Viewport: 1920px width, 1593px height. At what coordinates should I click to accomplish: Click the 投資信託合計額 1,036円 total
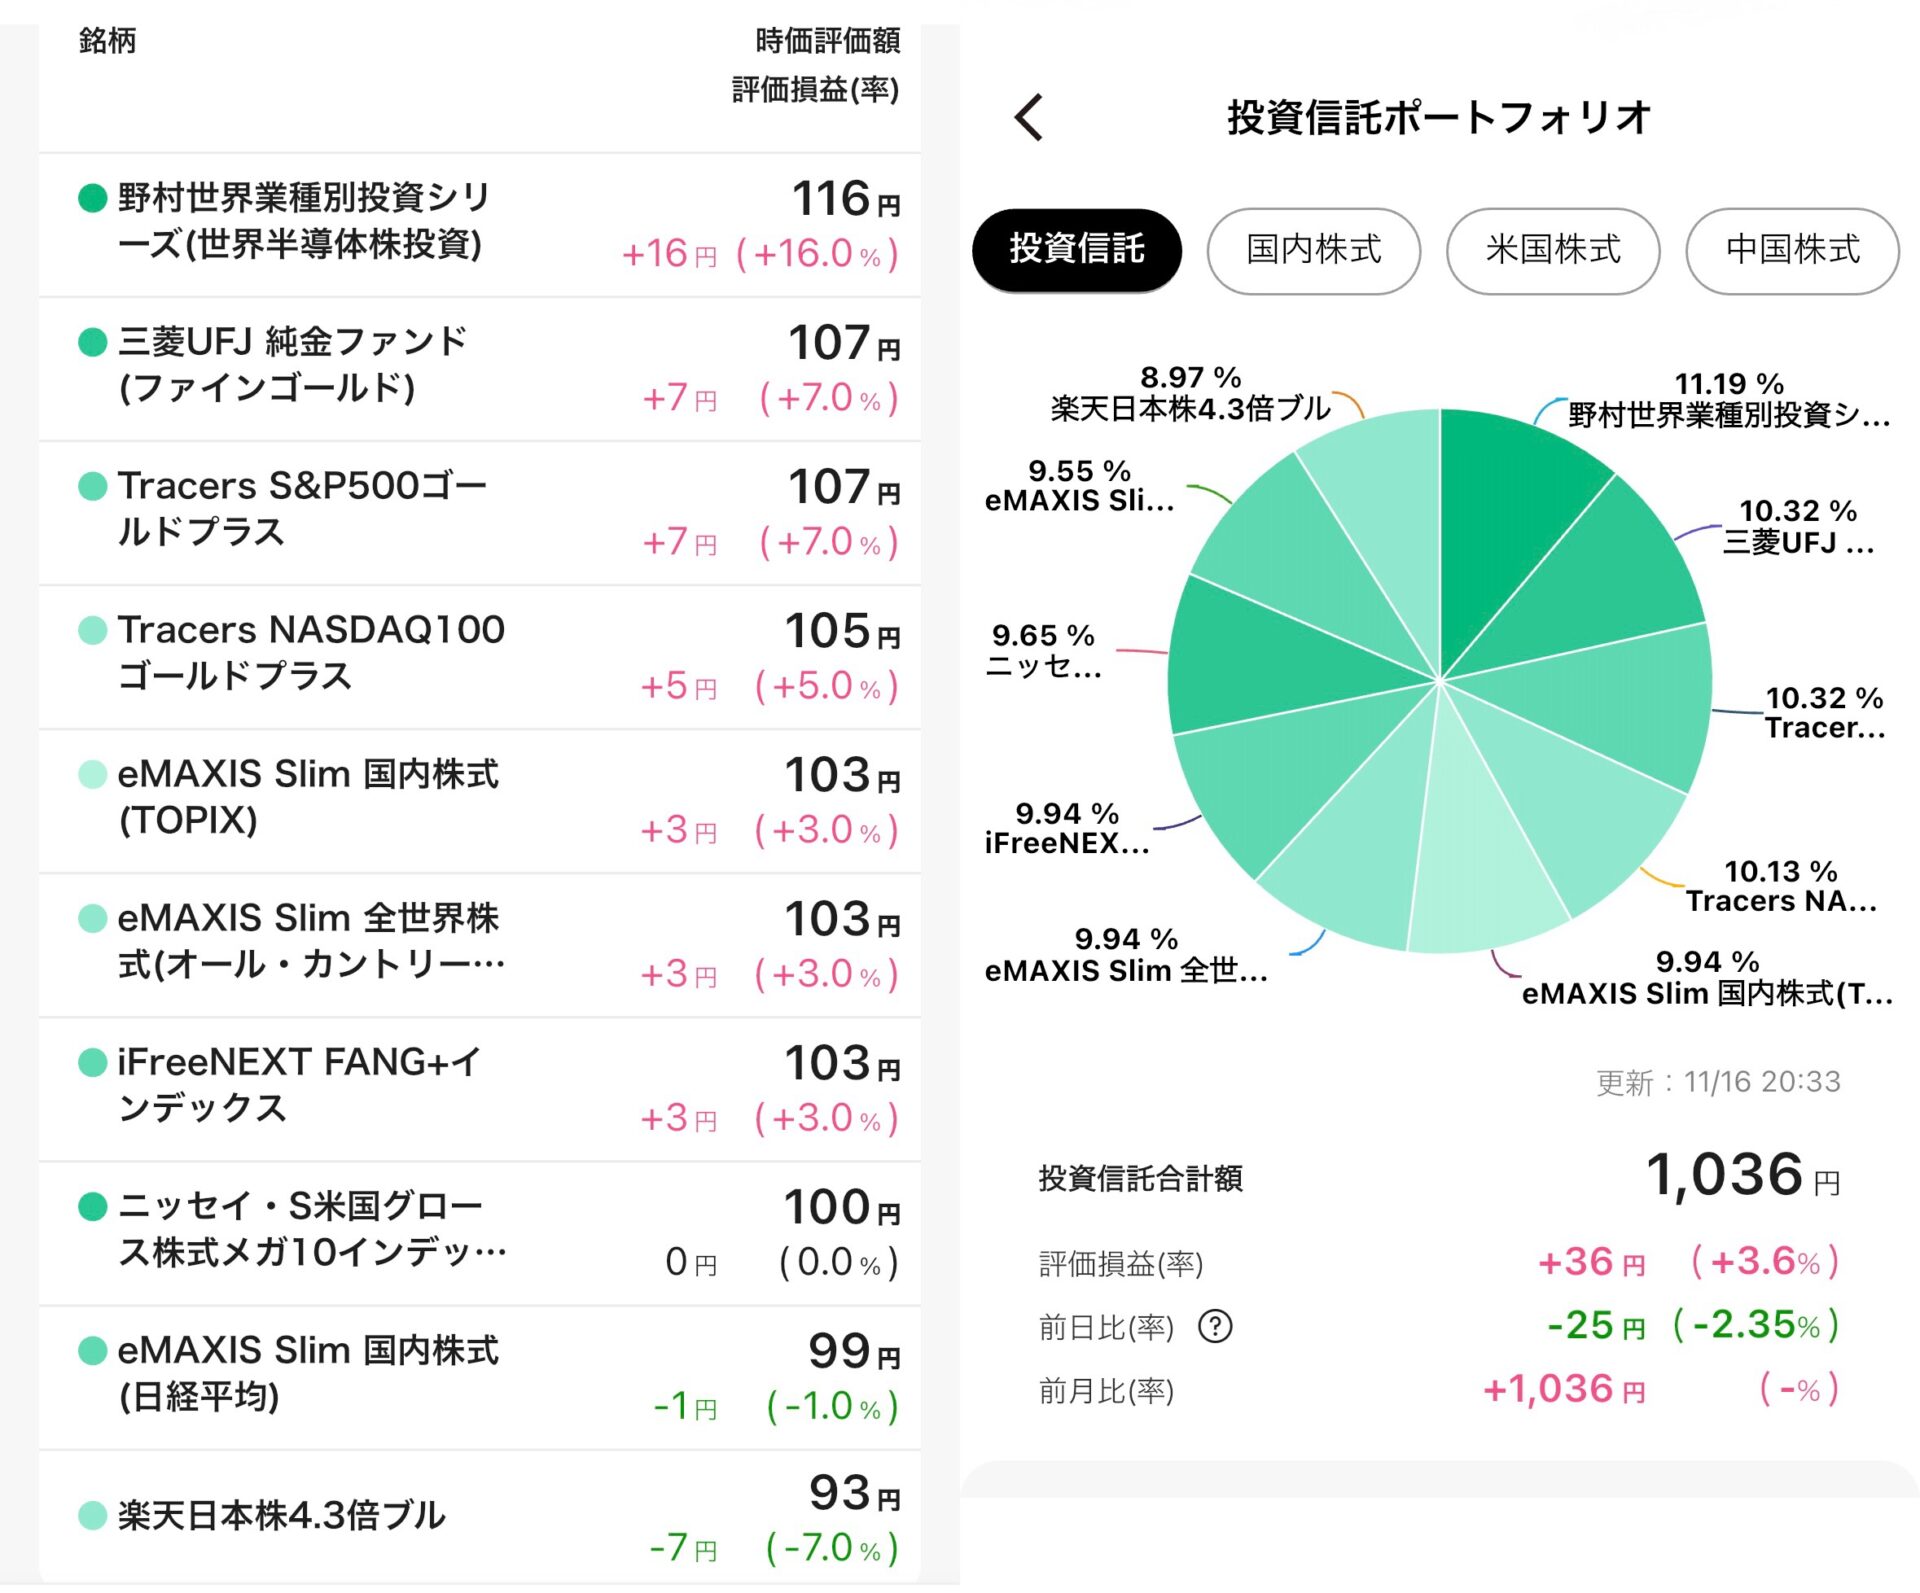pos(1740,1176)
